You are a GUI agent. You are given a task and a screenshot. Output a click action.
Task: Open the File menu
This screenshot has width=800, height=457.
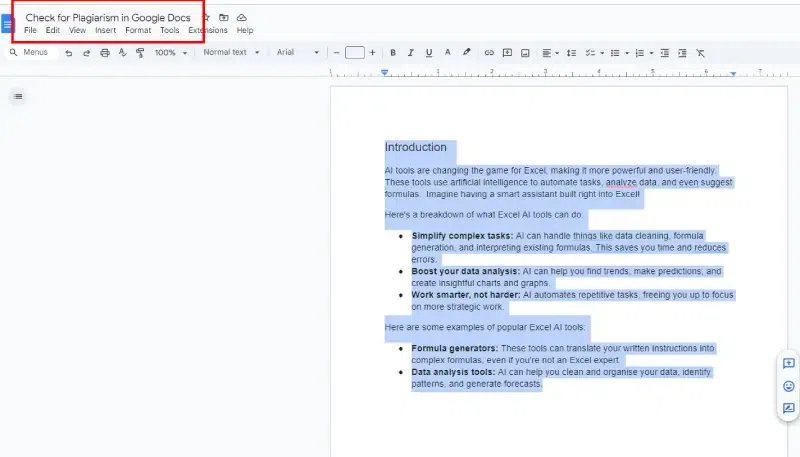click(x=30, y=30)
